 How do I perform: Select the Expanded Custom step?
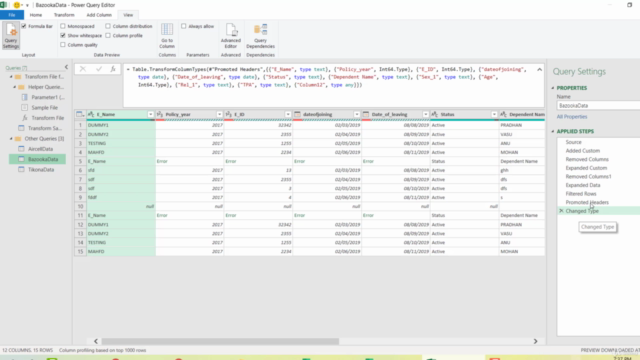(x=586, y=168)
